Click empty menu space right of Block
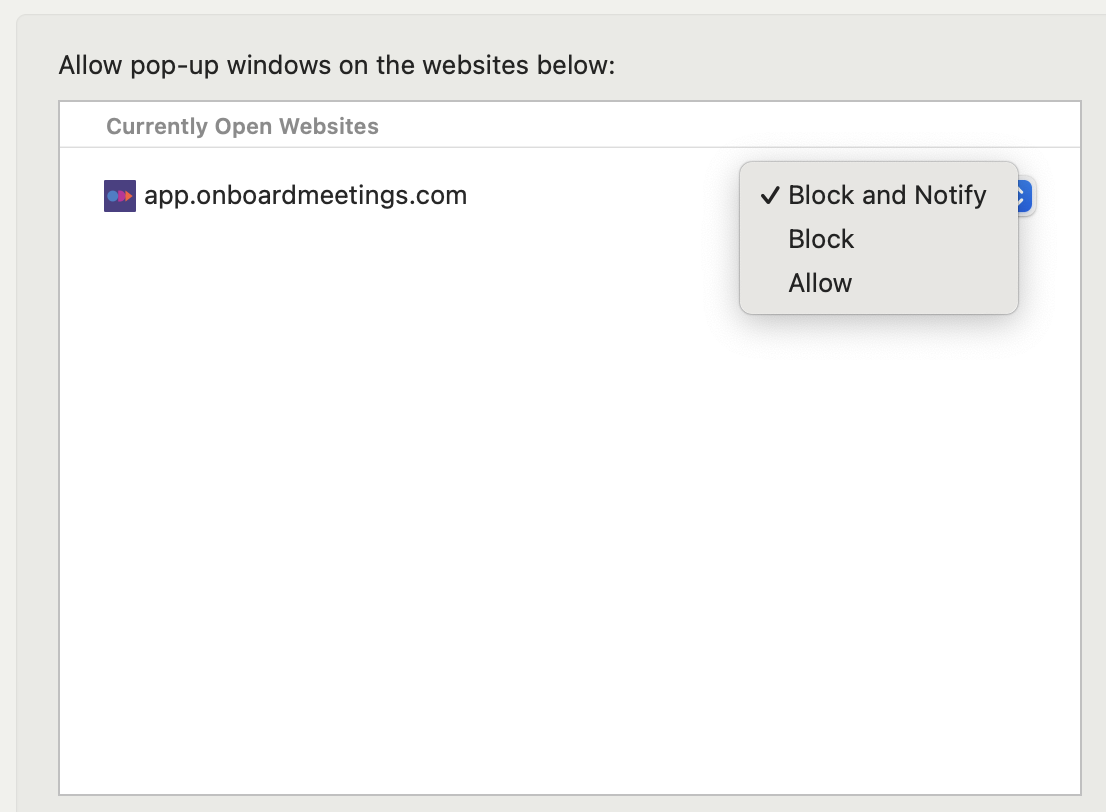The height and width of the screenshot is (812, 1106). [930, 239]
